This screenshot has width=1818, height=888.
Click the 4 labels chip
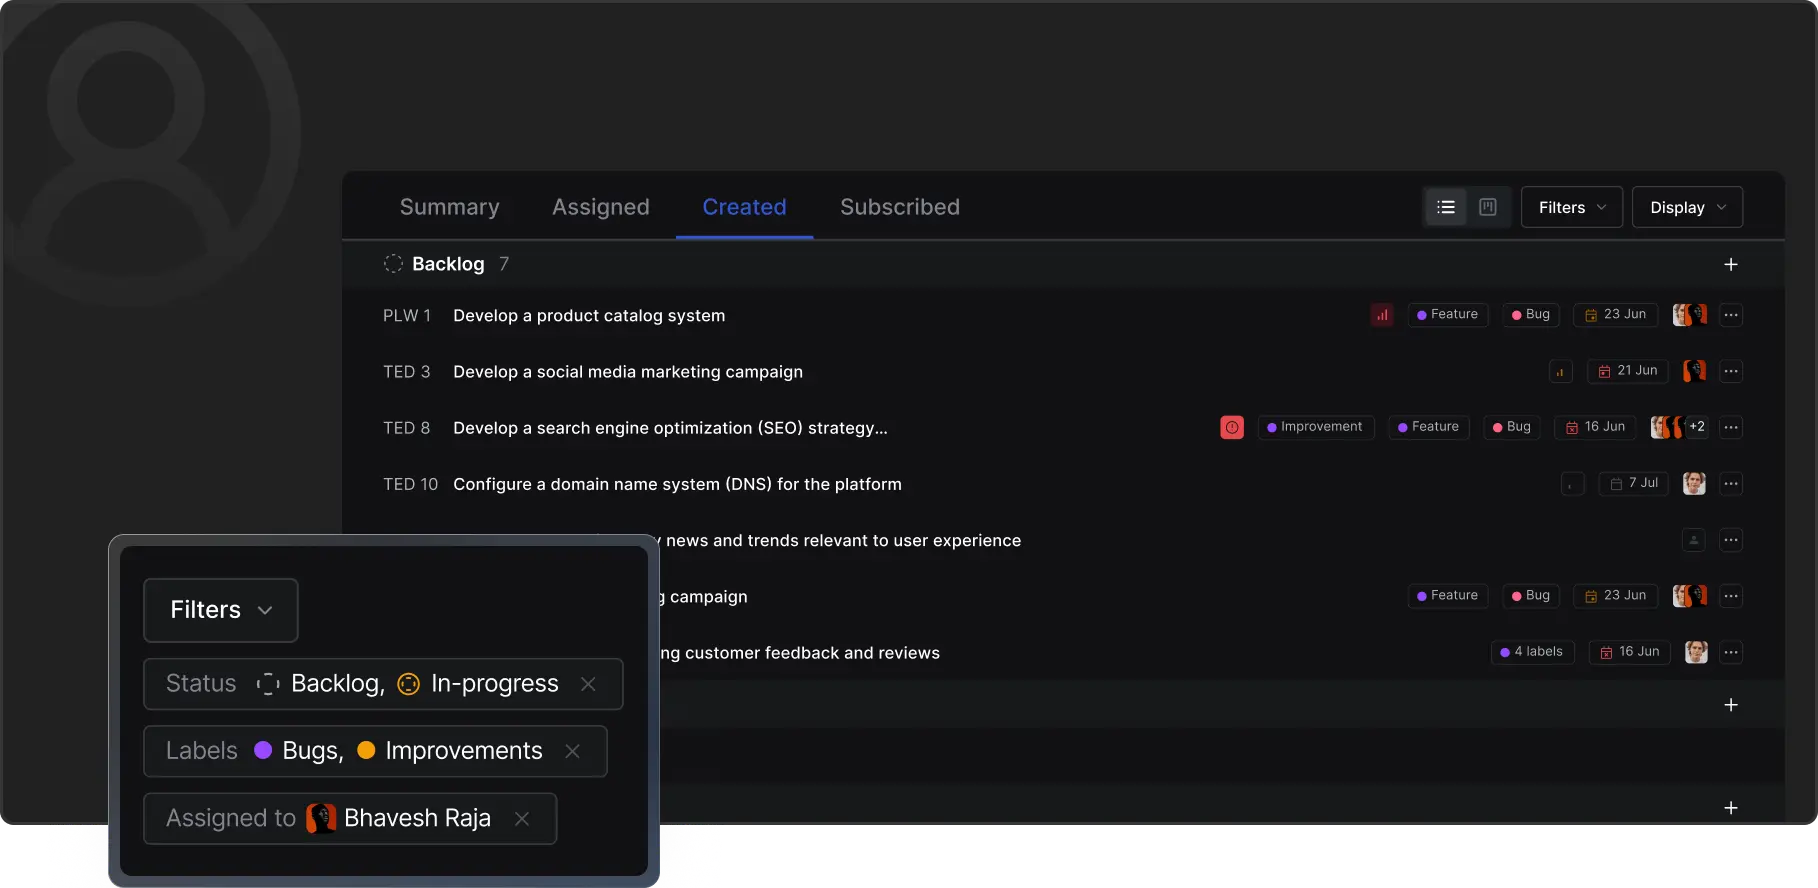[x=1531, y=652]
